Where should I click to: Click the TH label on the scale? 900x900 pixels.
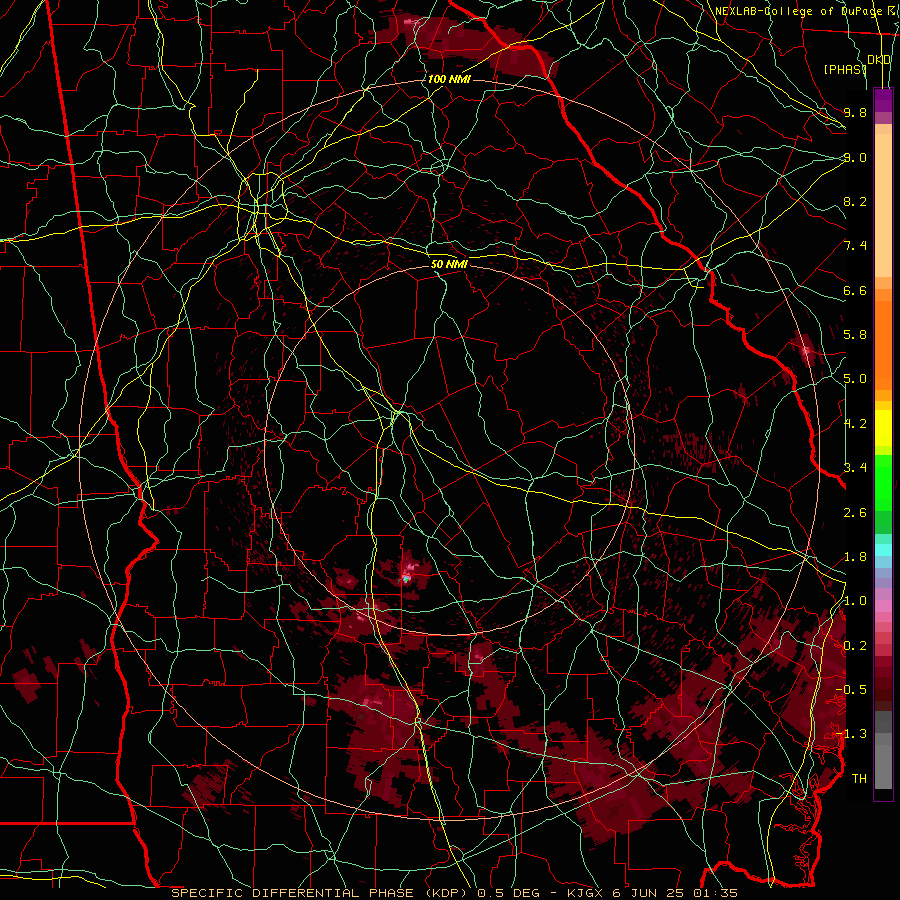click(859, 779)
